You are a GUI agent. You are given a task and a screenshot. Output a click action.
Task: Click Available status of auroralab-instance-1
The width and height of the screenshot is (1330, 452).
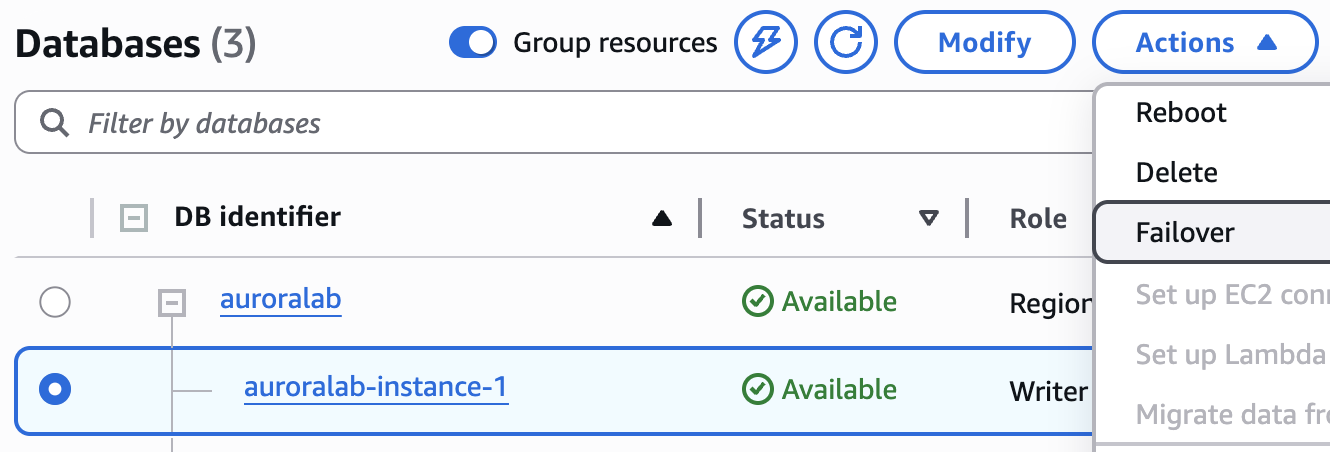(820, 389)
